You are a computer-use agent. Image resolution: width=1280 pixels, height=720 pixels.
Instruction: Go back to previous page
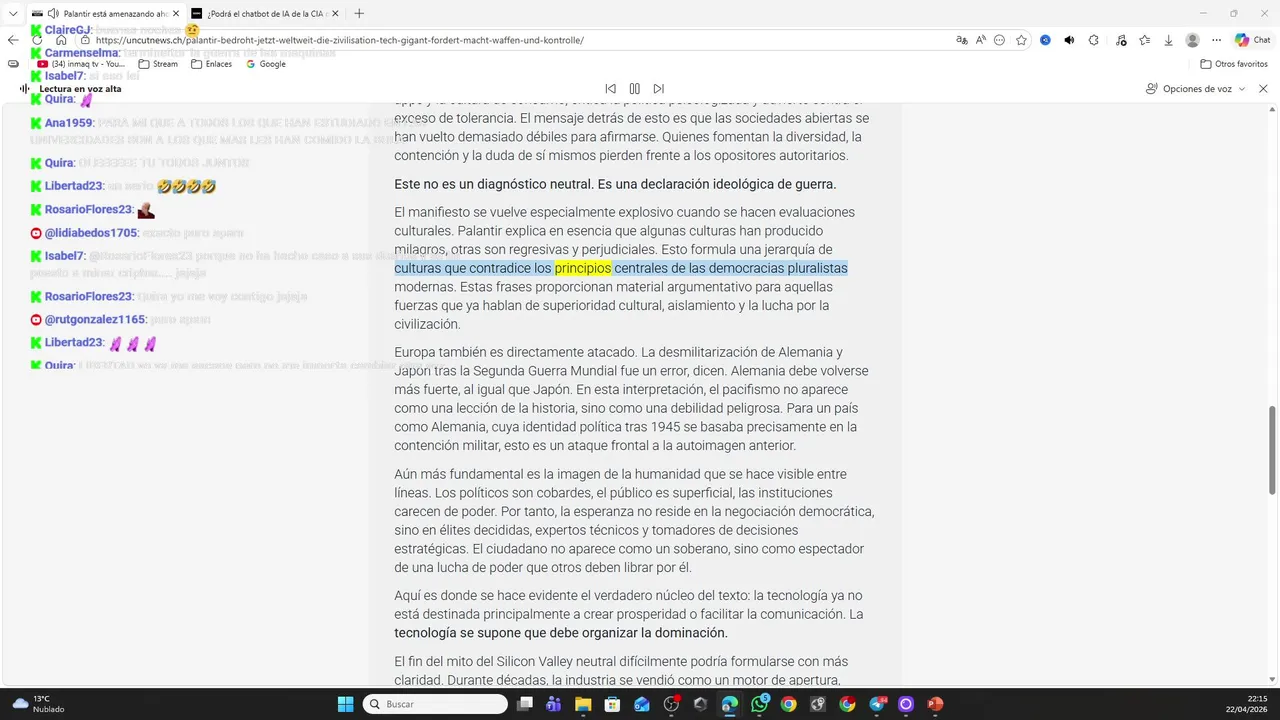tap(13, 40)
